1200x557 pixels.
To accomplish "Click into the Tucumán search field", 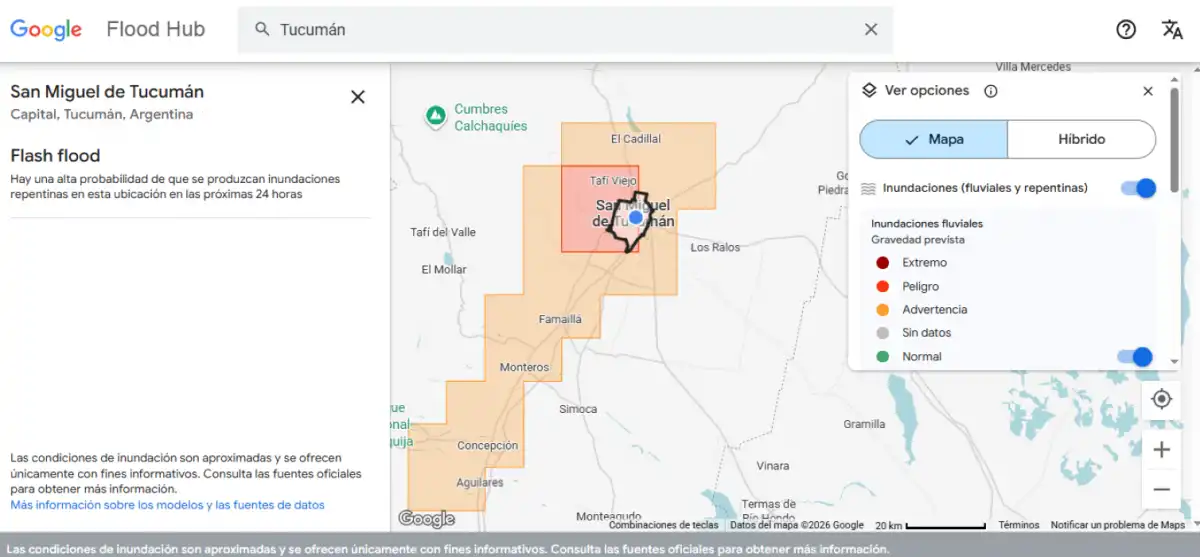I will (565, 29).
